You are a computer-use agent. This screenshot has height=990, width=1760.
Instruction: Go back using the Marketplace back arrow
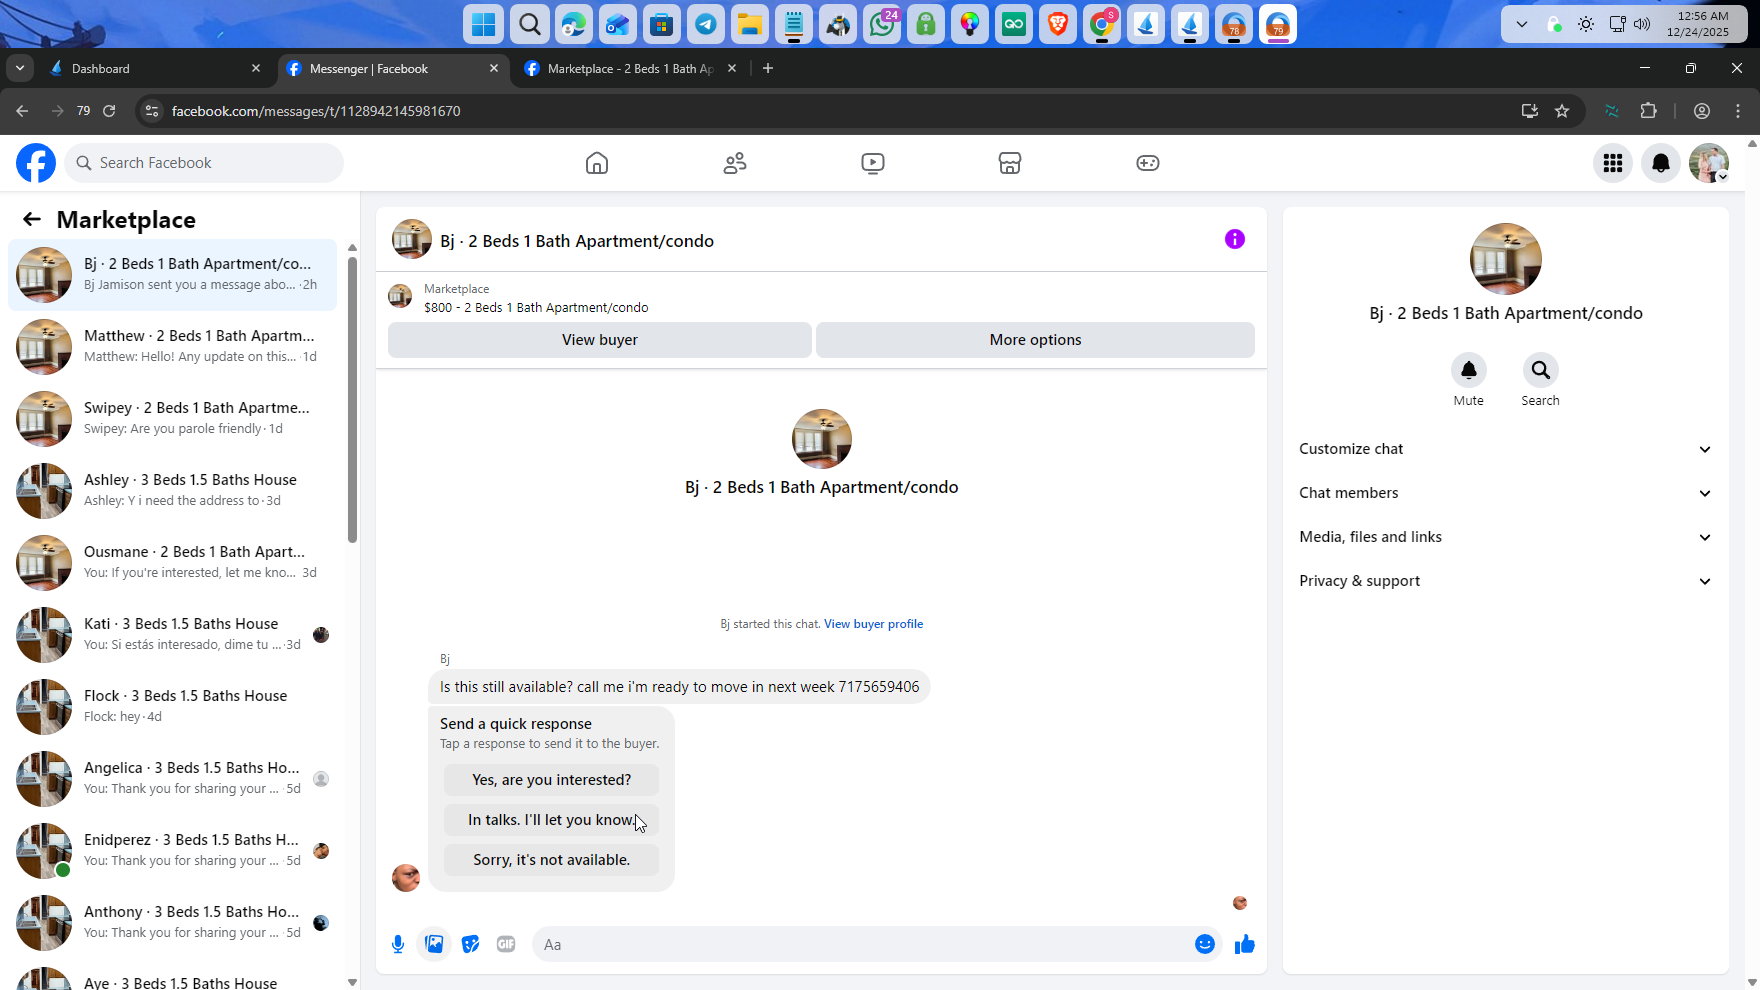32,219
